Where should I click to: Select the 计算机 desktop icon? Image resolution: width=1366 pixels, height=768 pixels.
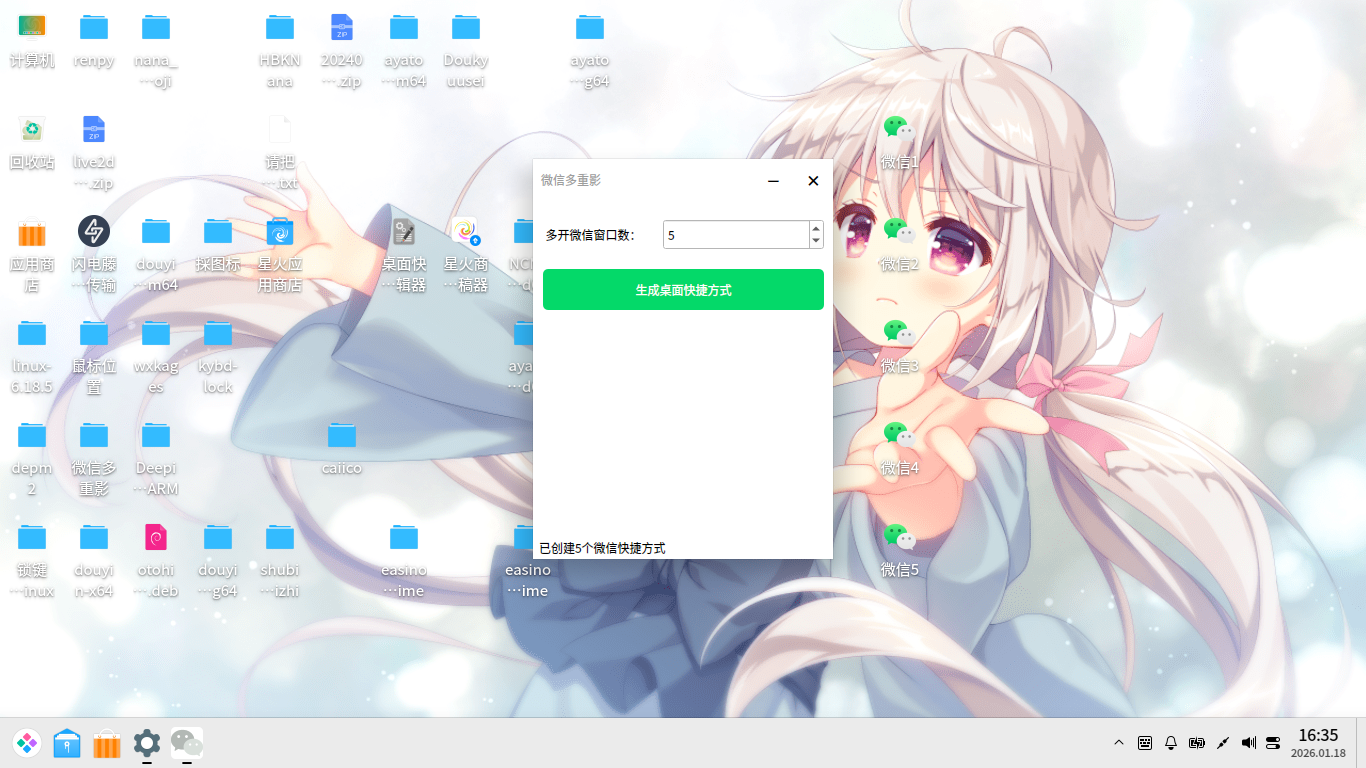point(32,40)
